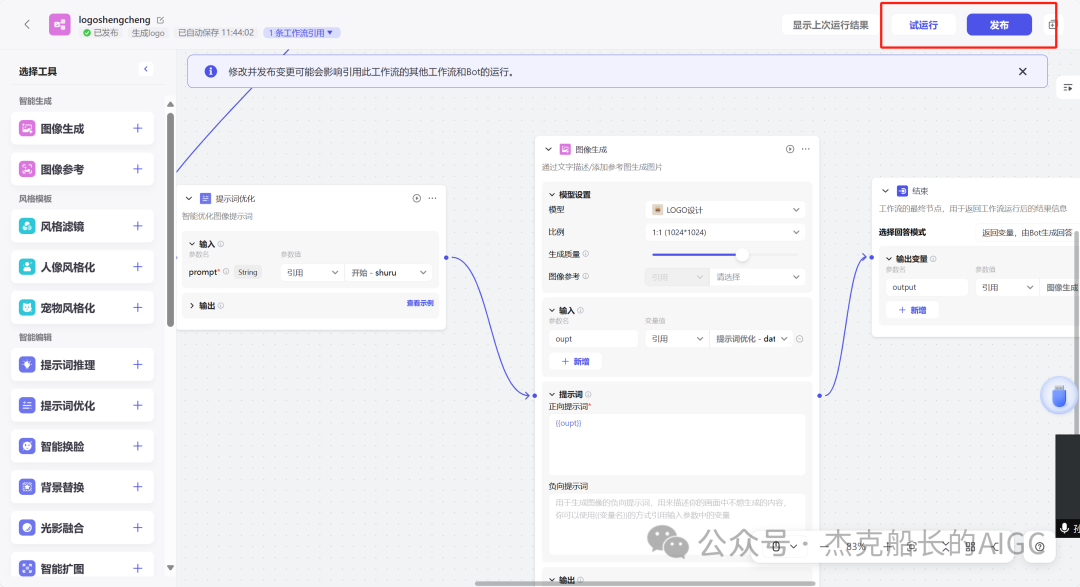Screen dimensions: 1080x587
Task: Collapse the 模型设置 section
Action: 552,194
